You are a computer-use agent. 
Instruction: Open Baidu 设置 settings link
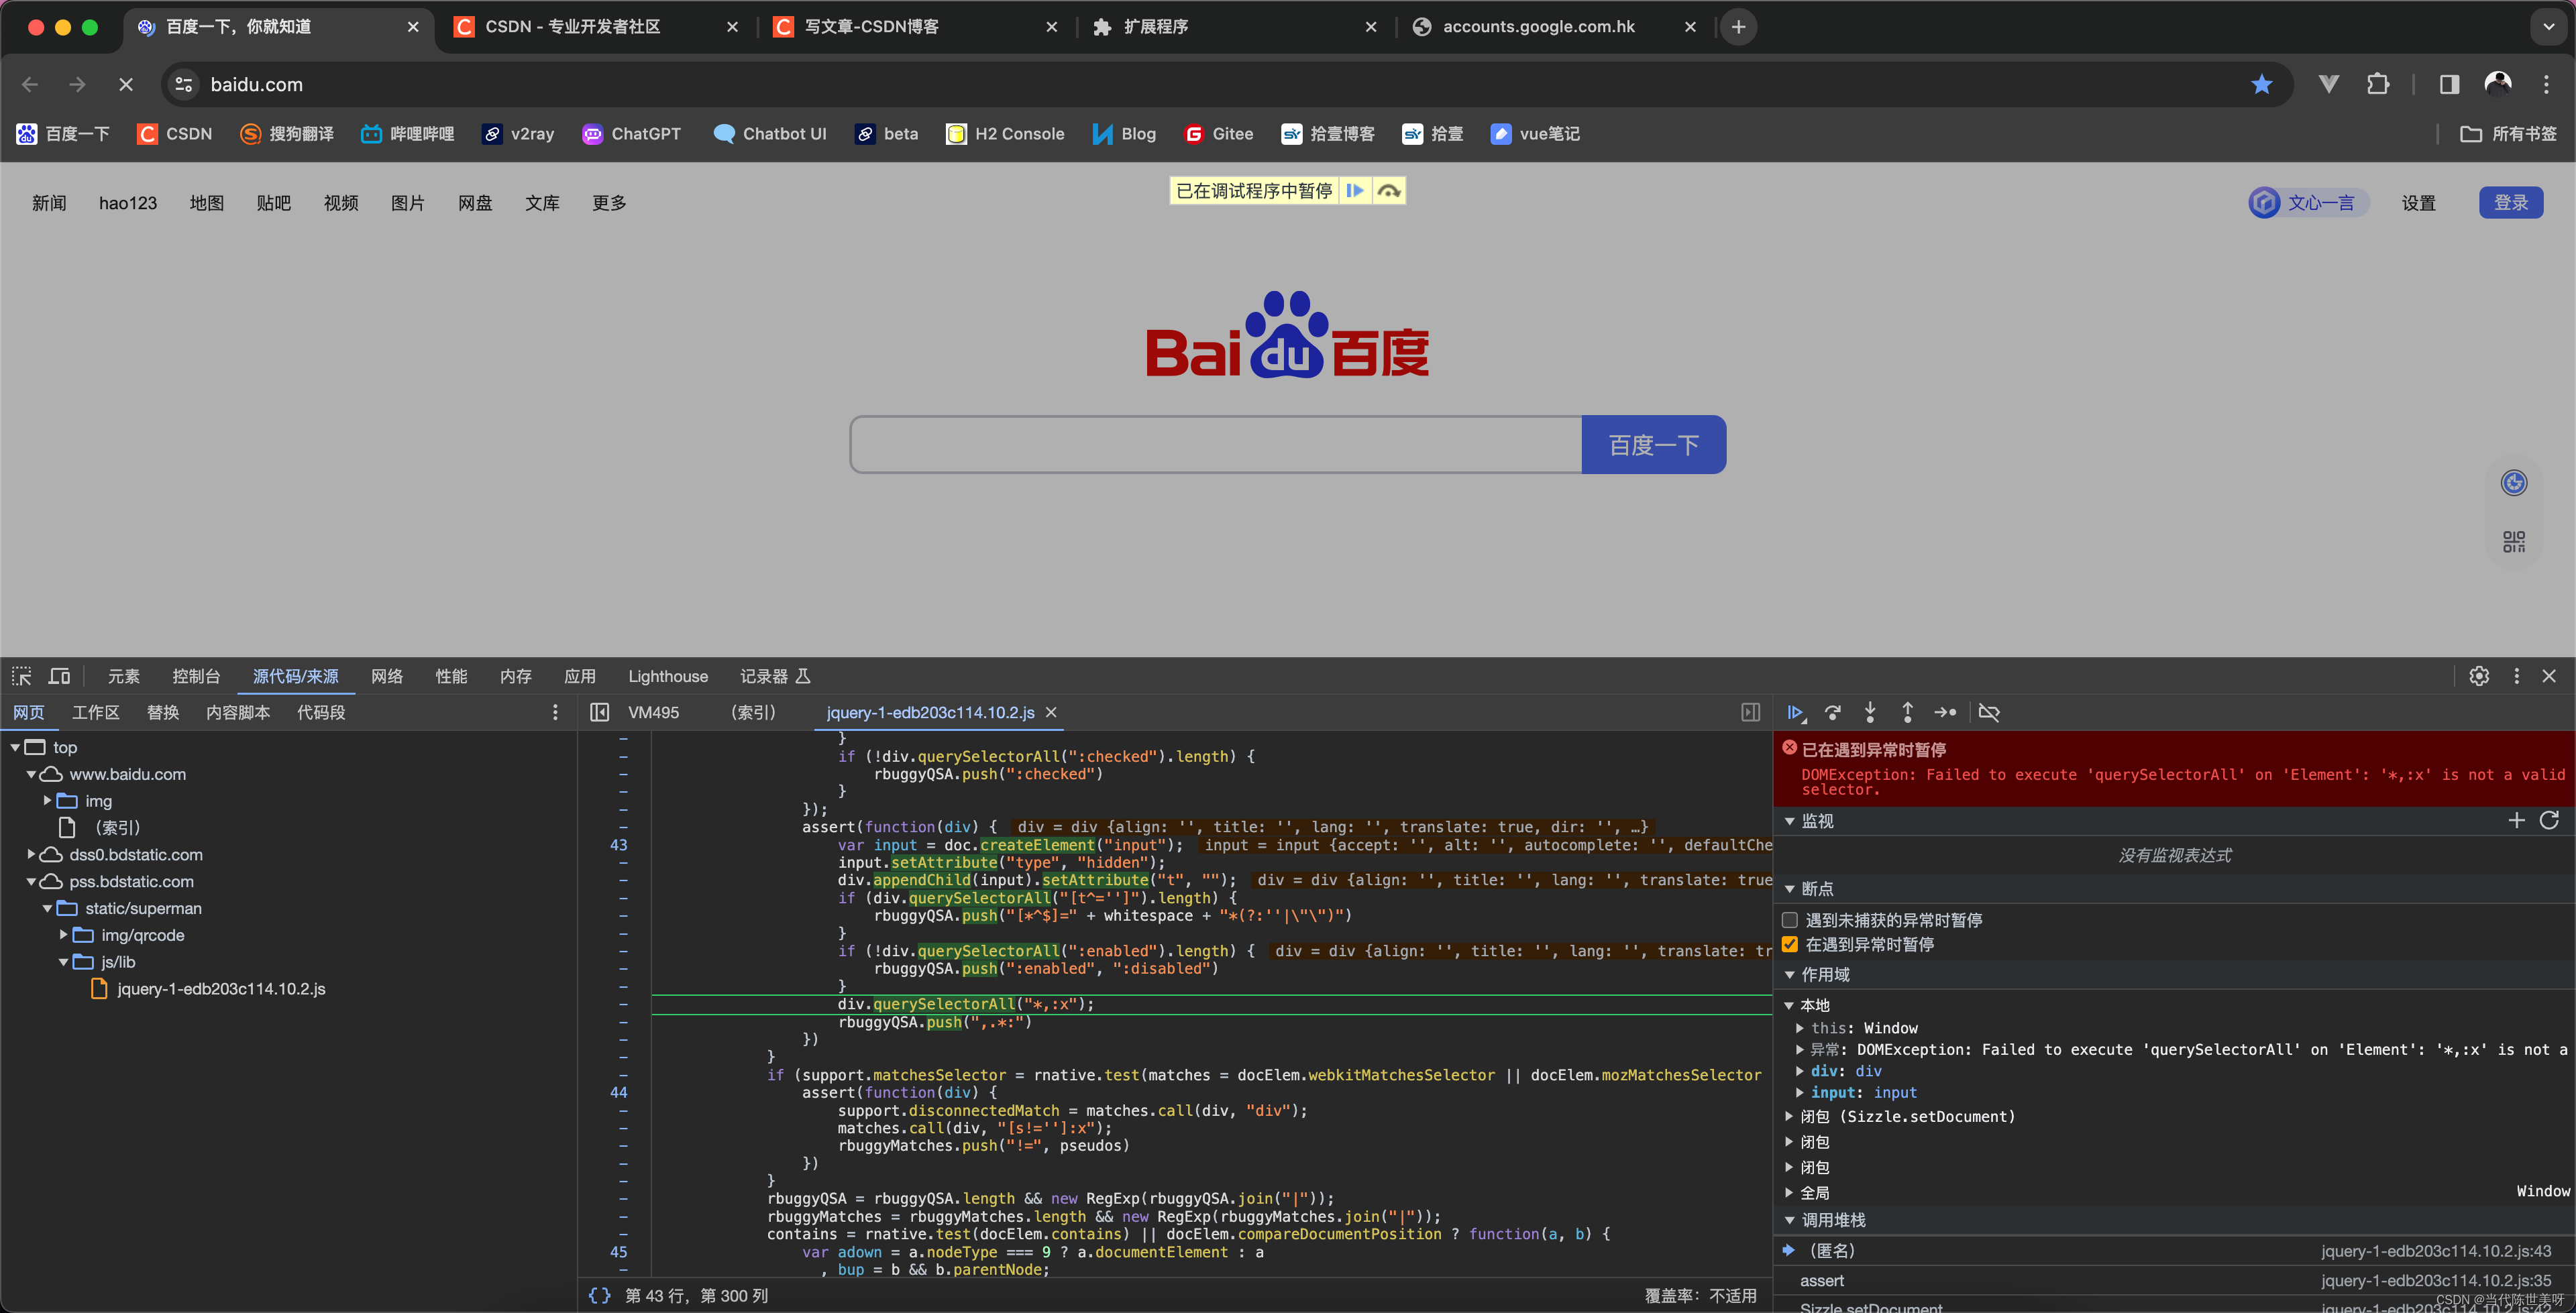2419,202
